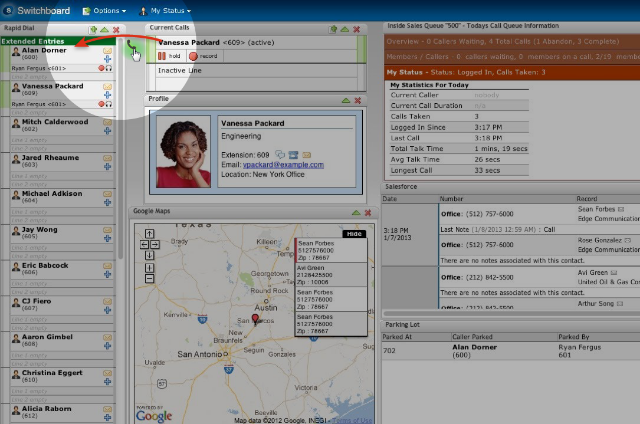Collapse the Profile panel

click(x=346, y=100)
